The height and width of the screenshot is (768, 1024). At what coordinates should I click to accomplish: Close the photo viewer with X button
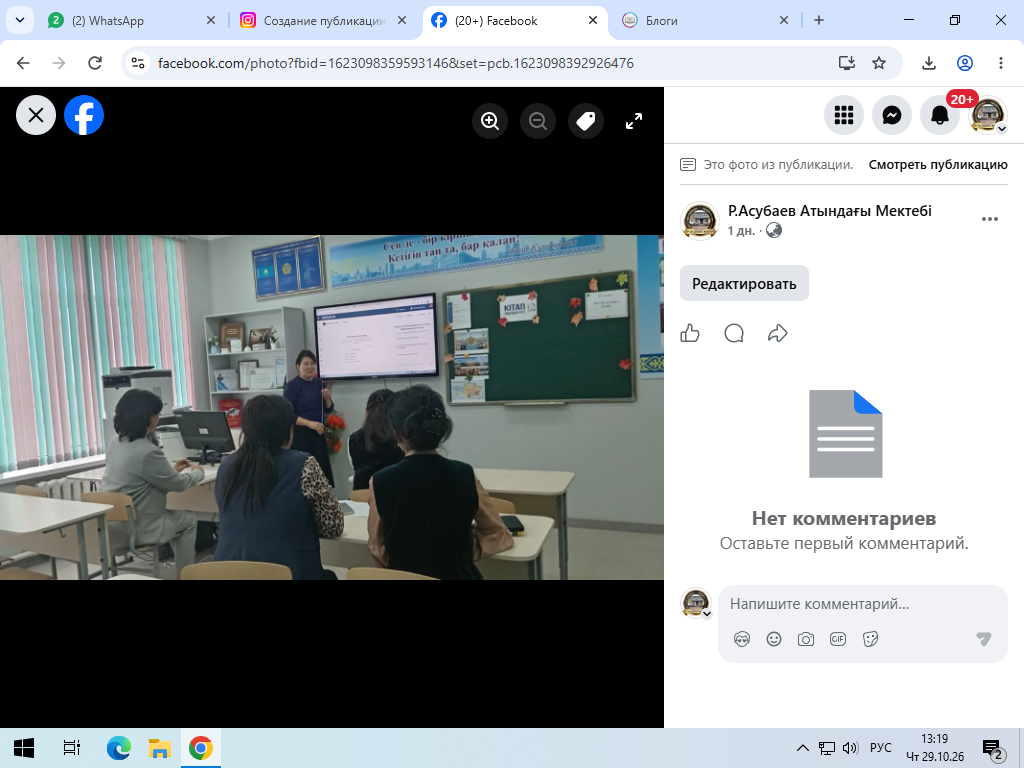tap(36, 116)
